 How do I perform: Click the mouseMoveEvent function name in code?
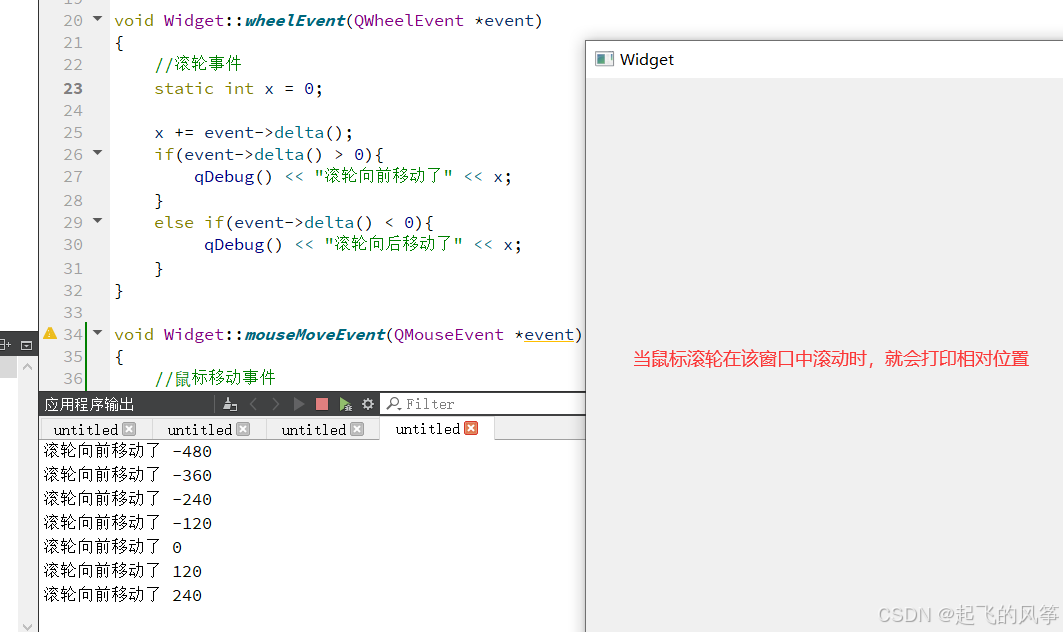click(x=315, y=334)
